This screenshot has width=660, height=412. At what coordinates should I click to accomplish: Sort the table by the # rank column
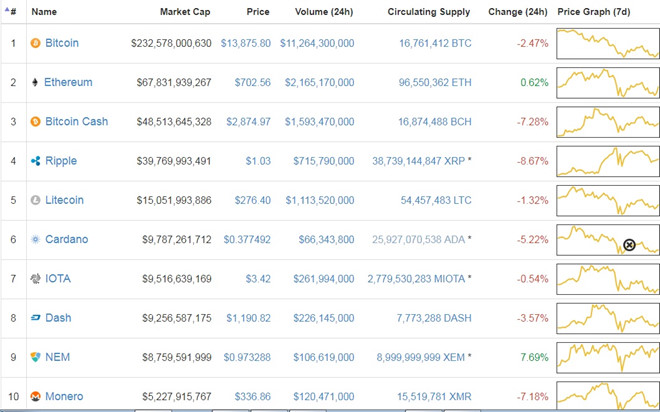pos(12,12)
